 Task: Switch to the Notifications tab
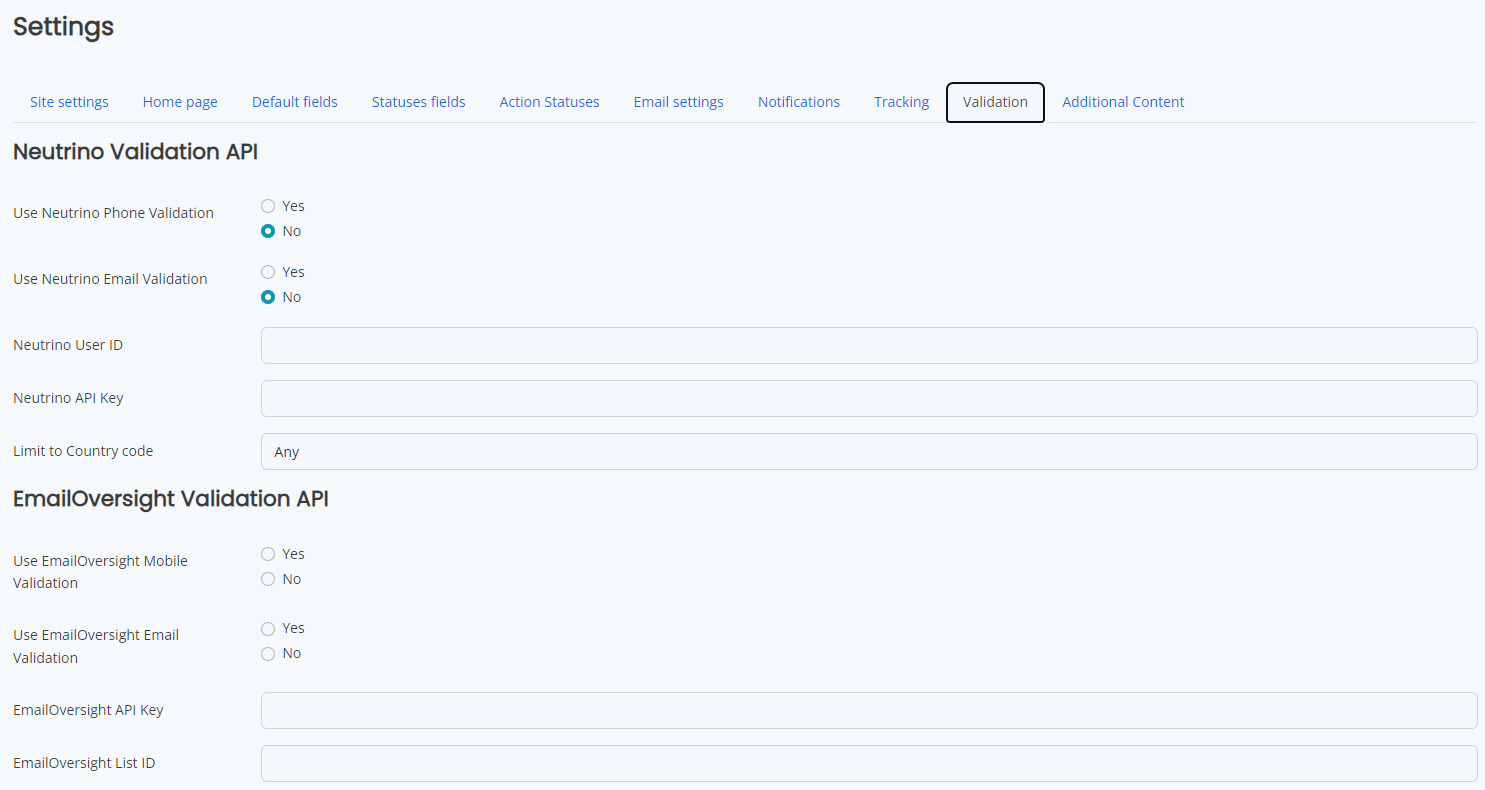[799, 102]
